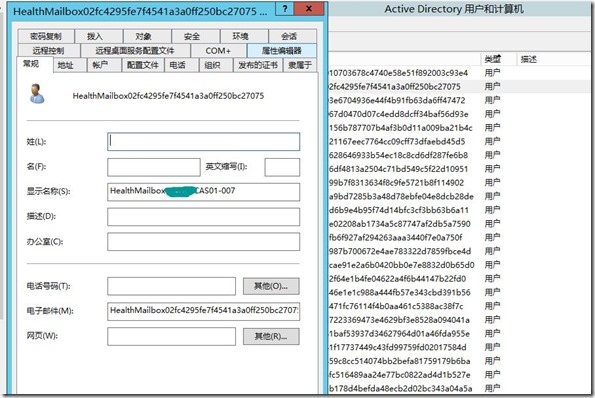Click the 英文缩写(I) initials field
Viewport: 595px width, 398px height.
coord(282,167)
